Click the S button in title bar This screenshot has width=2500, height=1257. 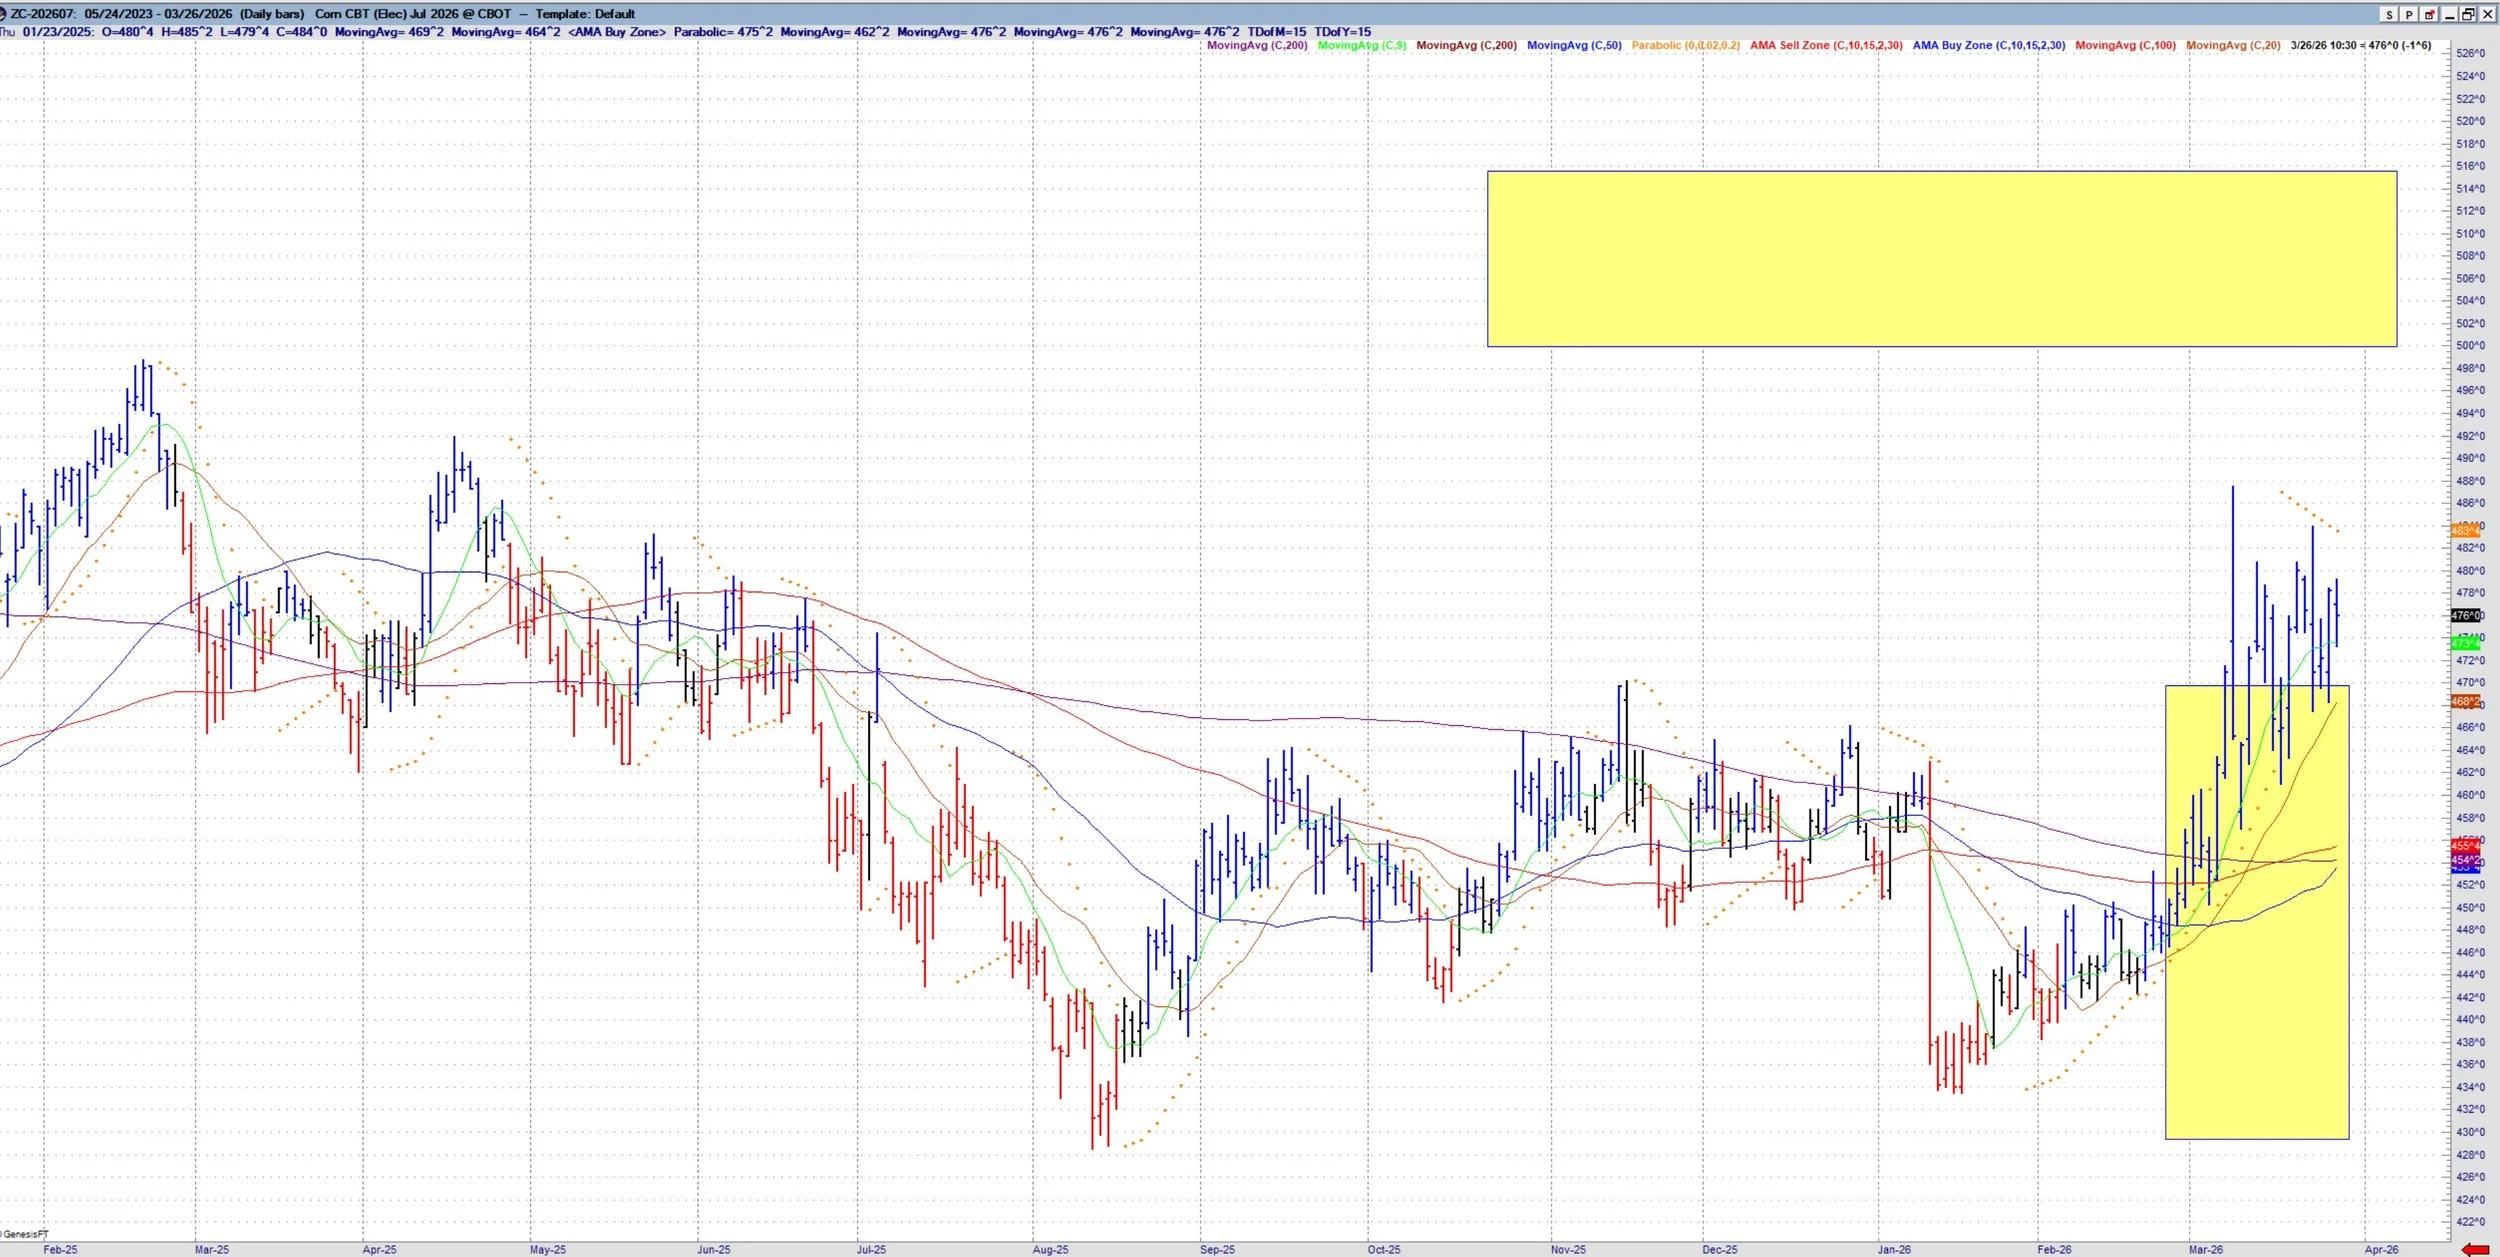click(x=2390, y=14)
